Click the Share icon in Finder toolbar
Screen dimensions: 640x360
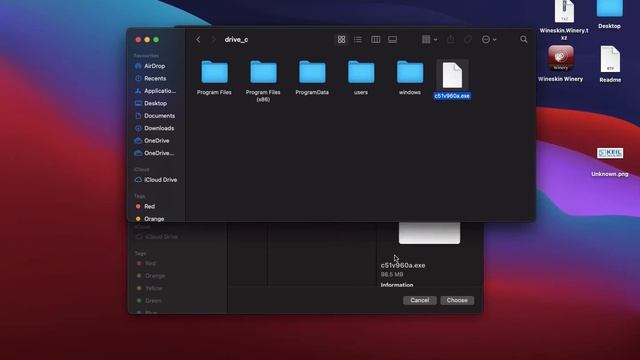click(451, 40)
